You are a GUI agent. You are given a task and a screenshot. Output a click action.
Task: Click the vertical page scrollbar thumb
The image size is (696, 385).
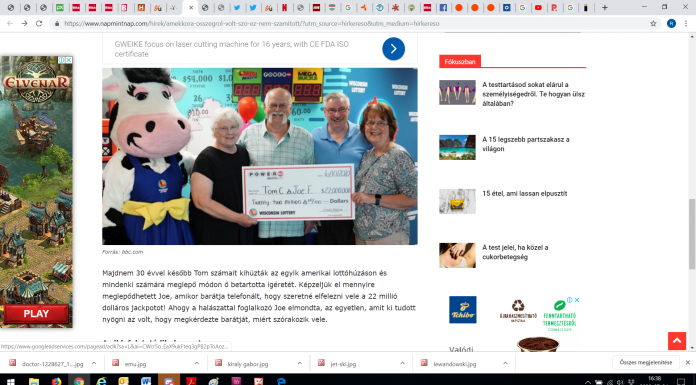click(692, 234)
